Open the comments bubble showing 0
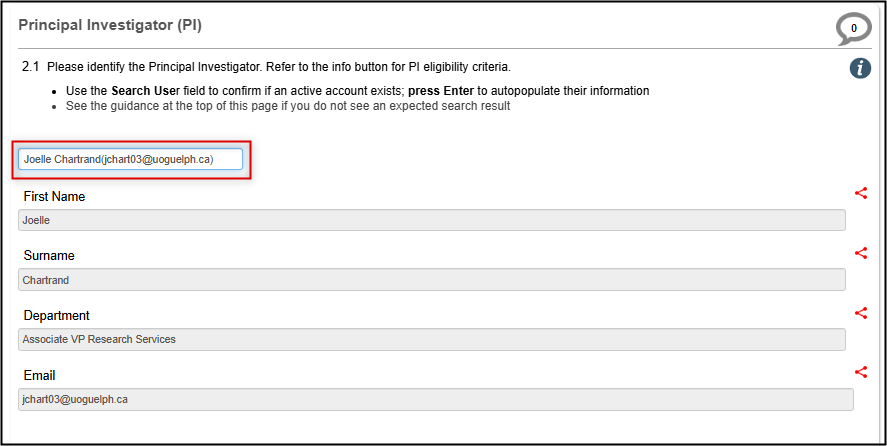Image resolution: width=887 pixels, height=446 pixels. pos(853,29)
